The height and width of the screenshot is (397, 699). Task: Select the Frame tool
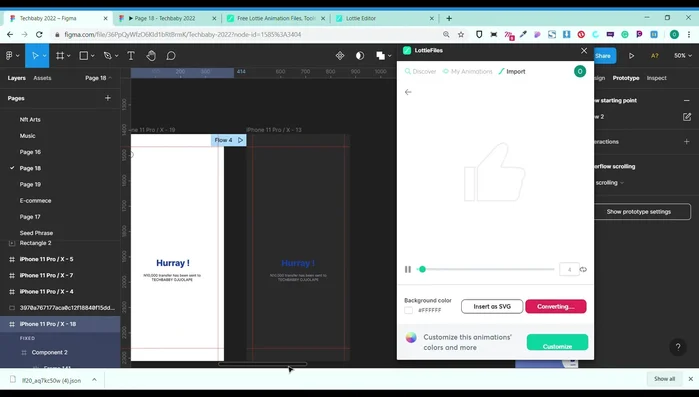[60, 56]
